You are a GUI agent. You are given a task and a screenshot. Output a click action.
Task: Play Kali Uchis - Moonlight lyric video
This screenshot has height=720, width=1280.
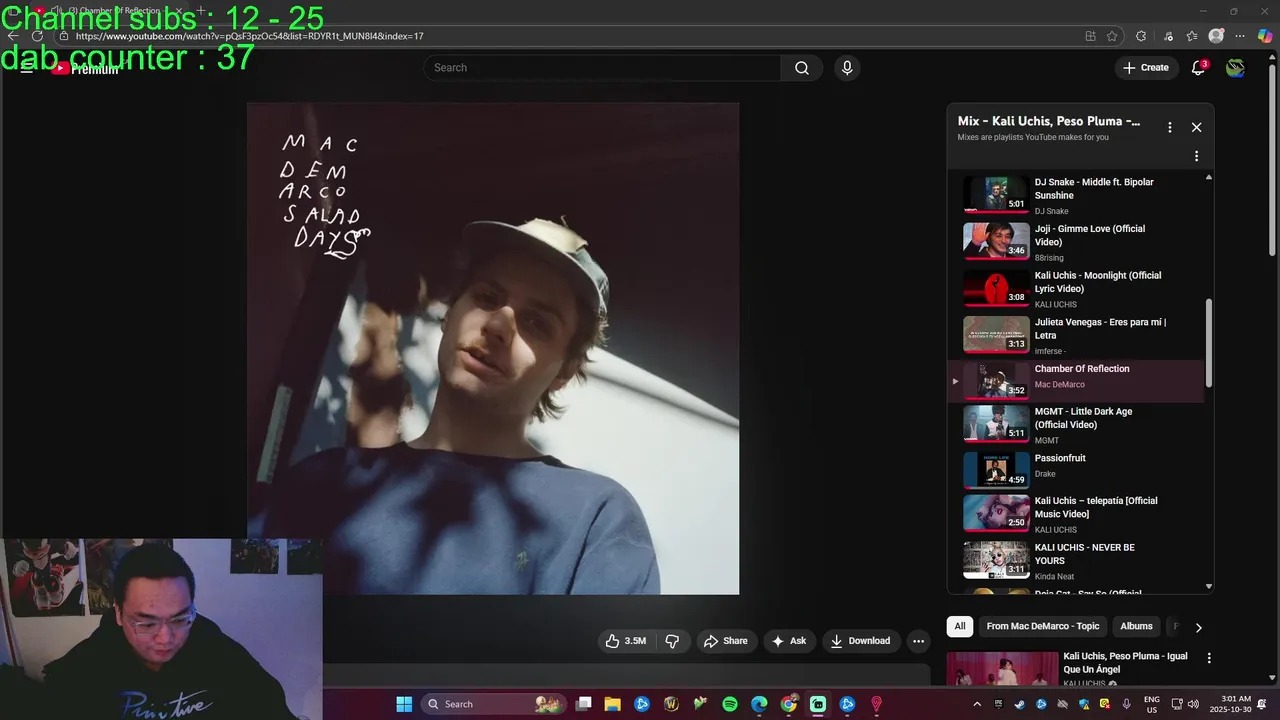(x=1075, y=288)
